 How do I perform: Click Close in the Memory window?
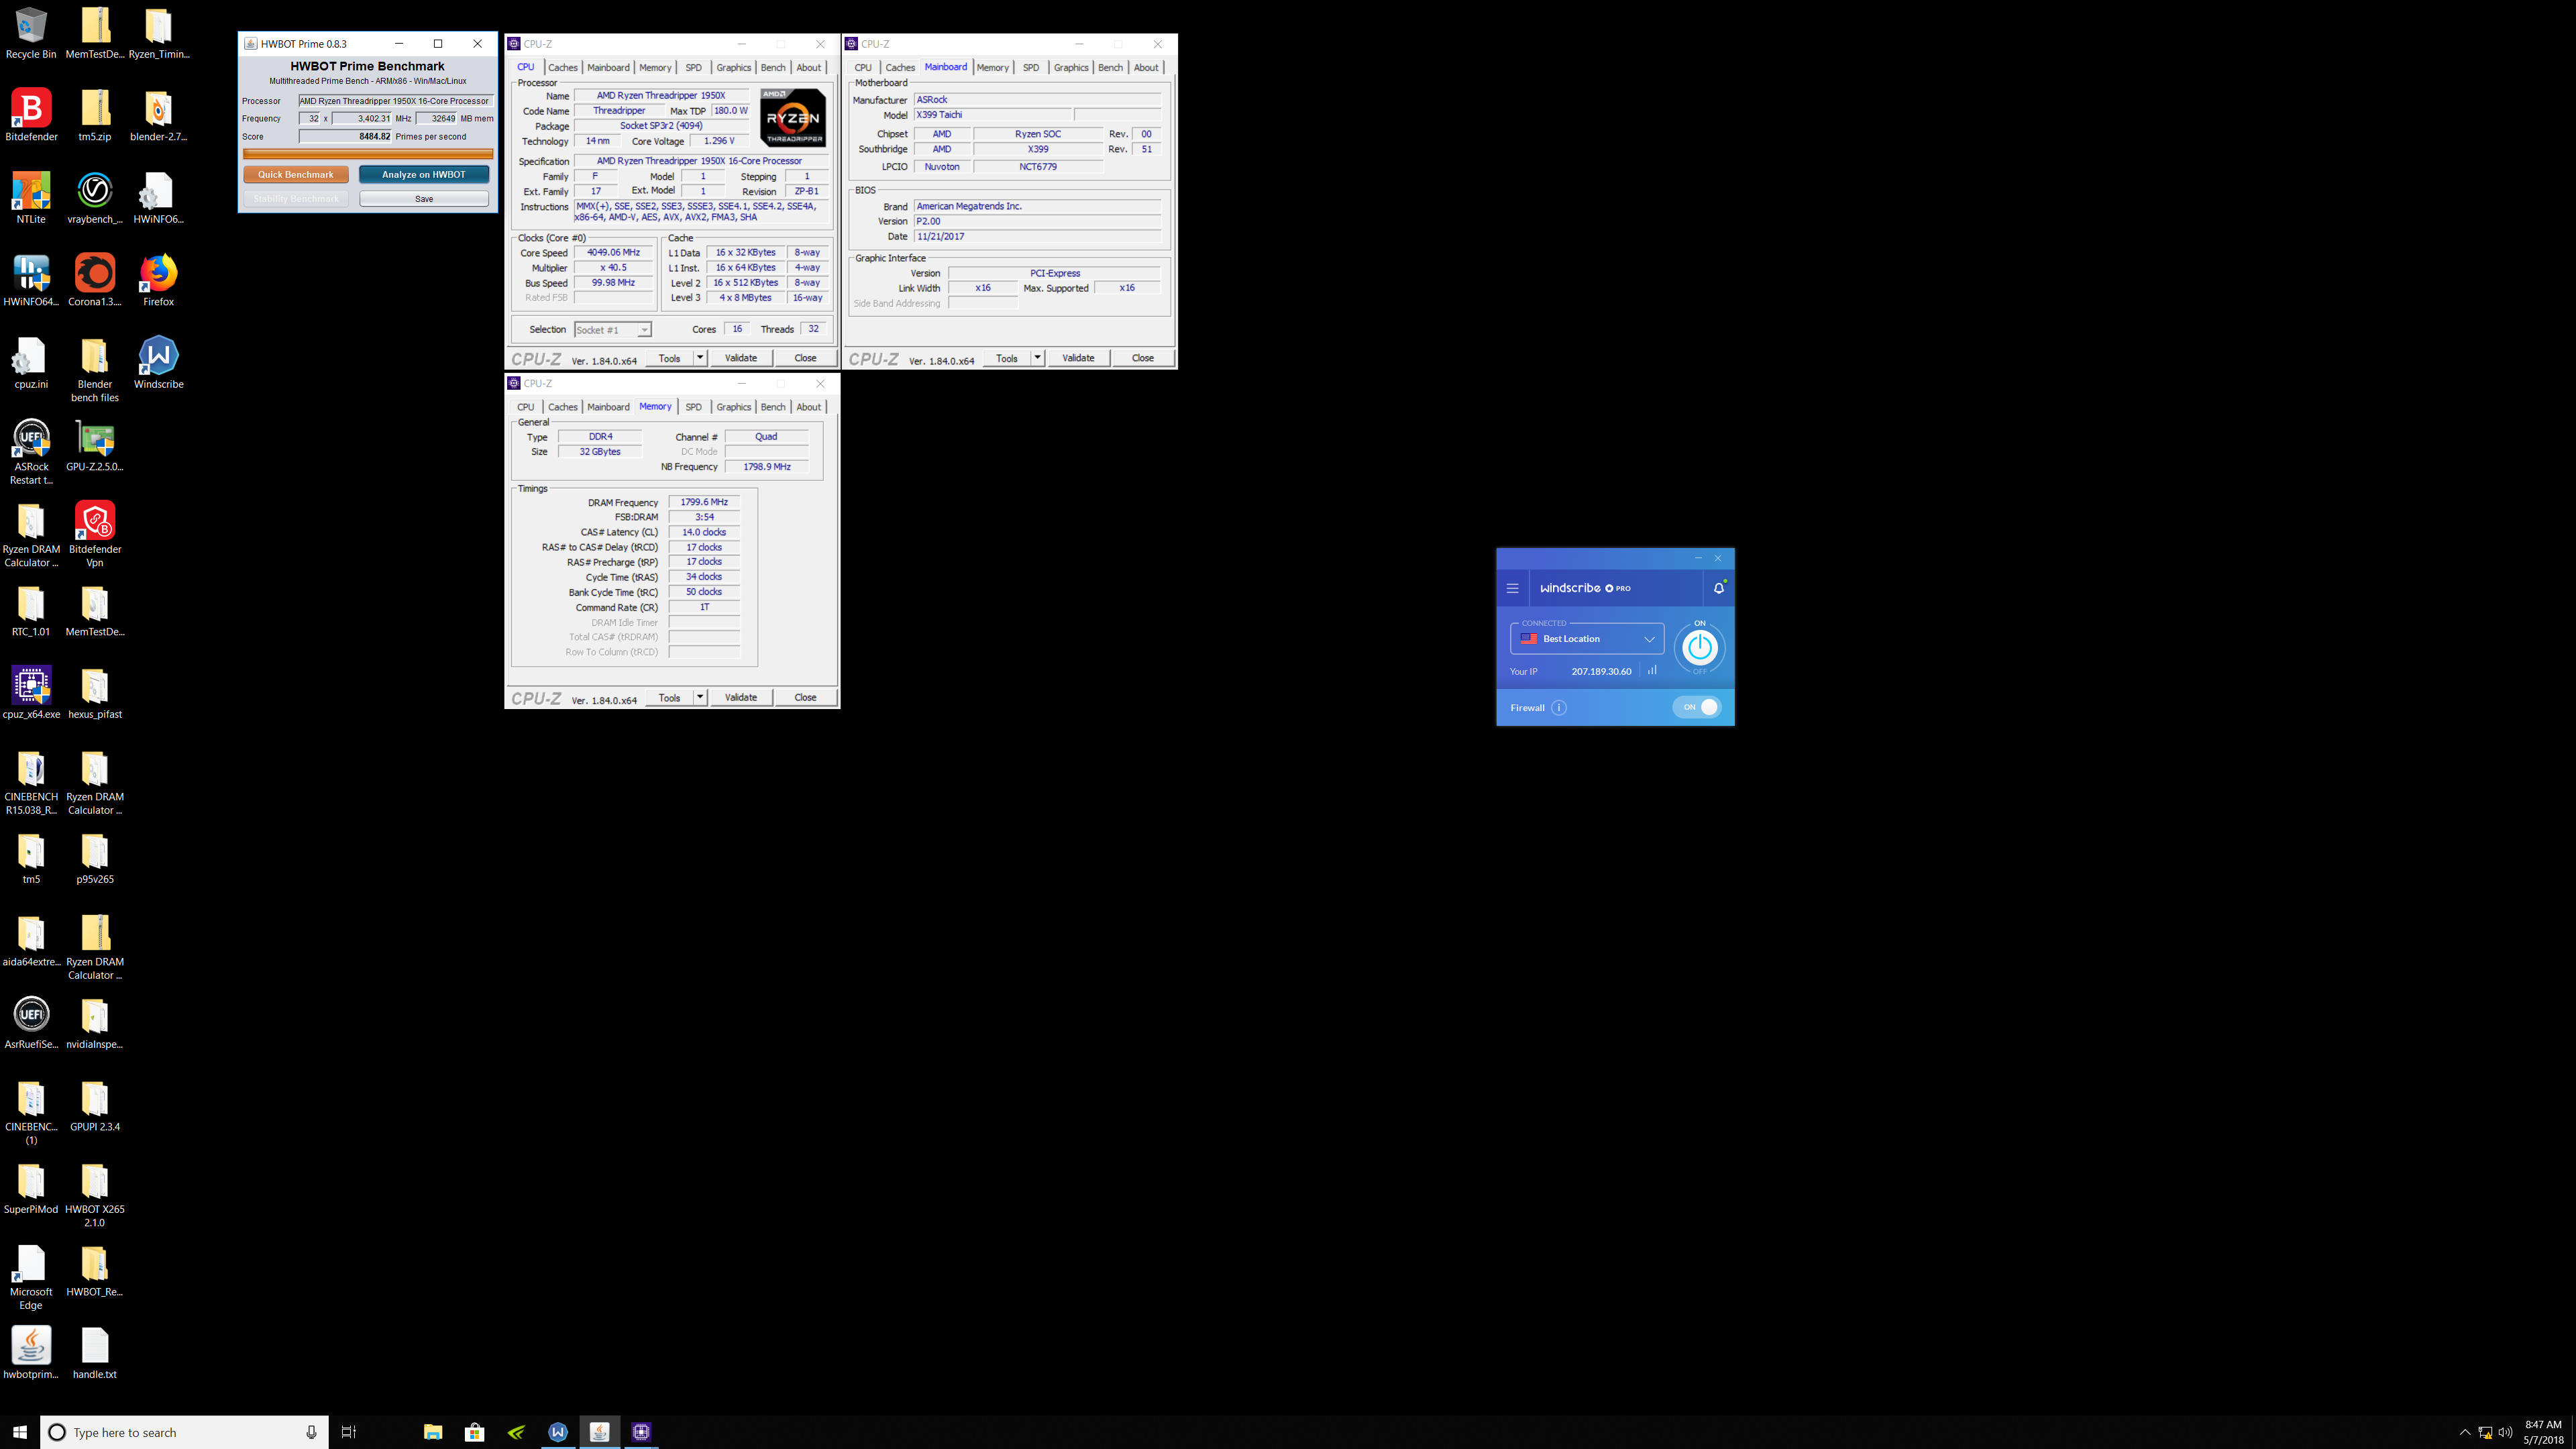coord(805,697)
